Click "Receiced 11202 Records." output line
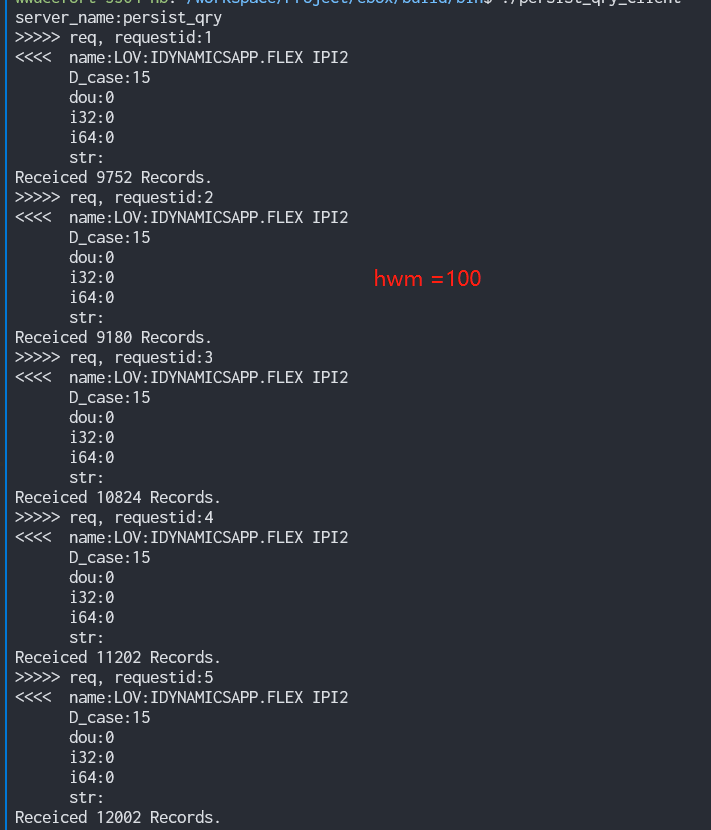 click(x=118, y=657)
